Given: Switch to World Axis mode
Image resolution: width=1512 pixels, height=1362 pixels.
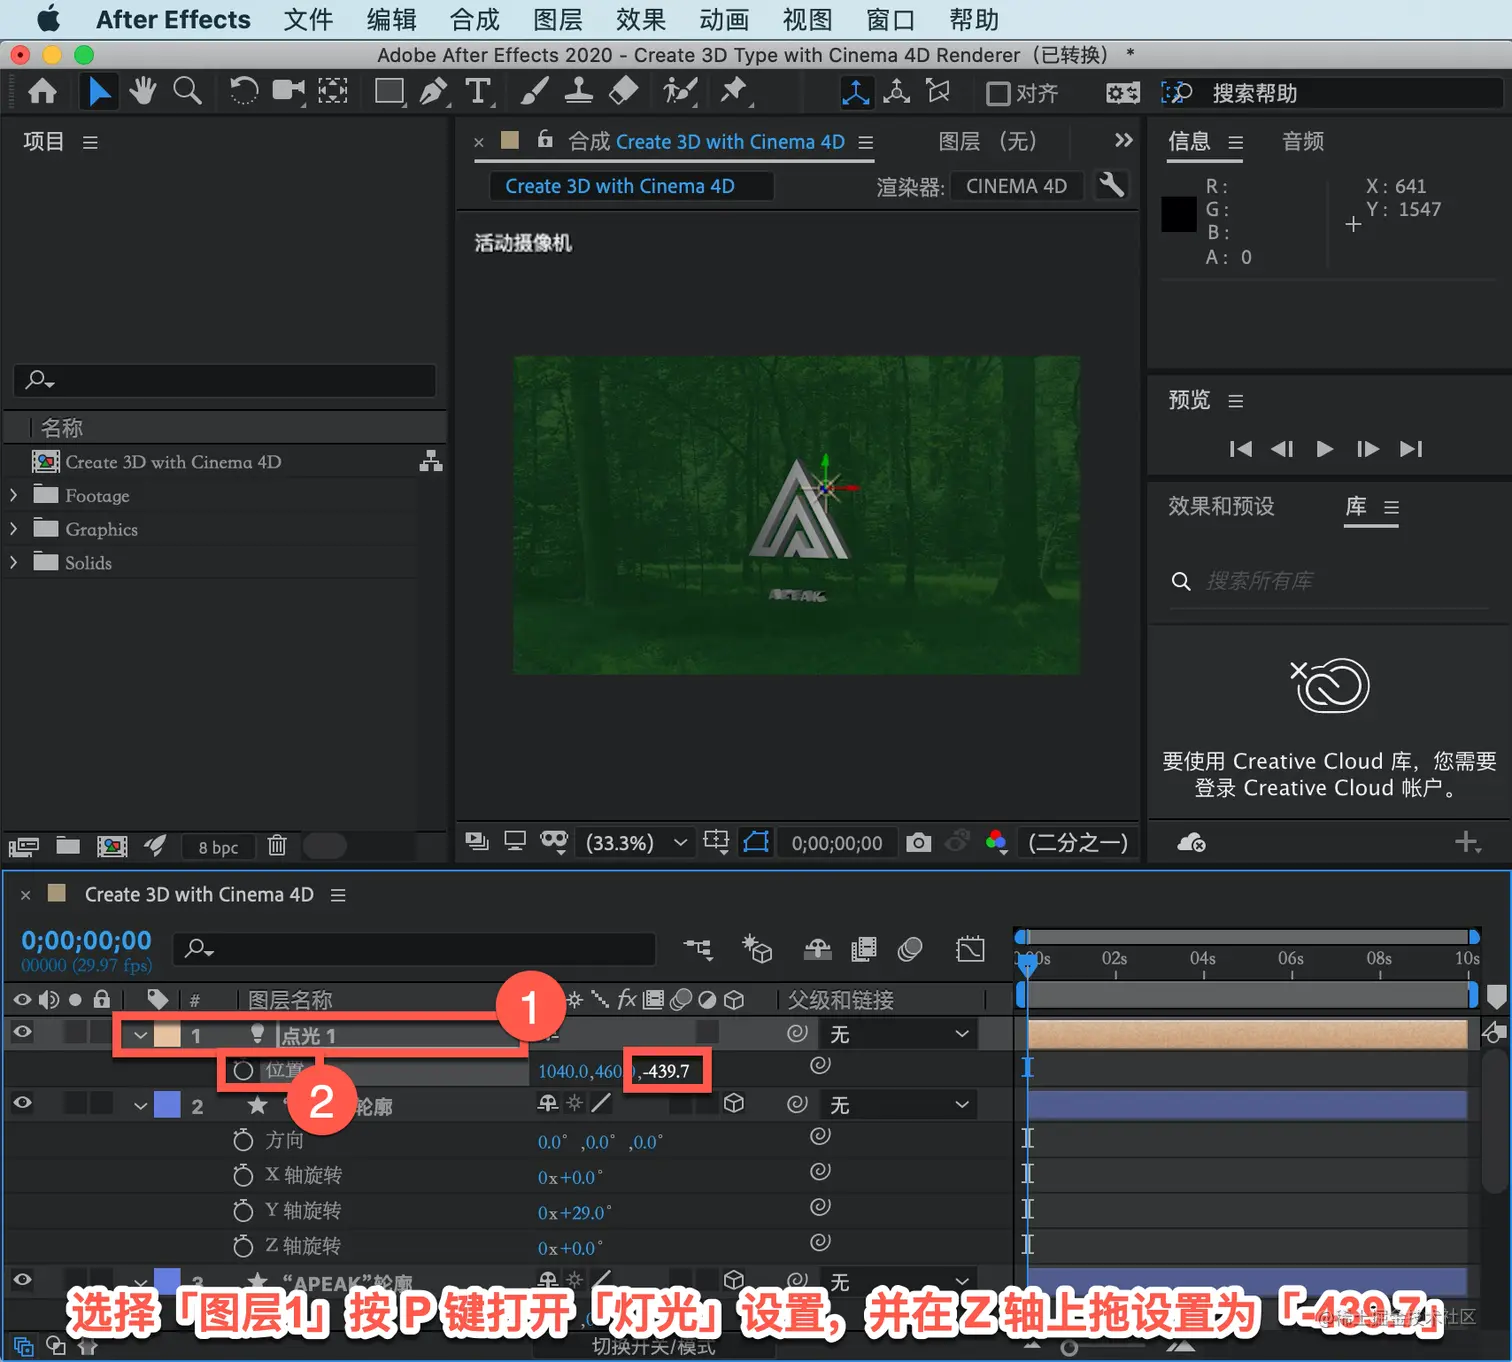Looking at the screenshot, I should pyautogui.click(x=897, y=92).
